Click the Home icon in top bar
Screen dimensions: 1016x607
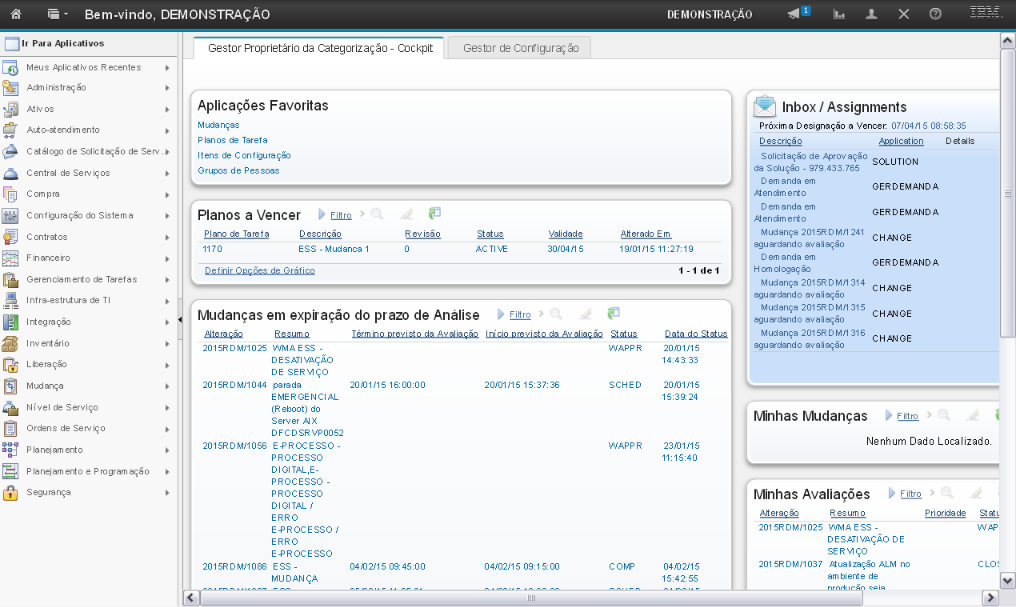[x=15, y=14]
